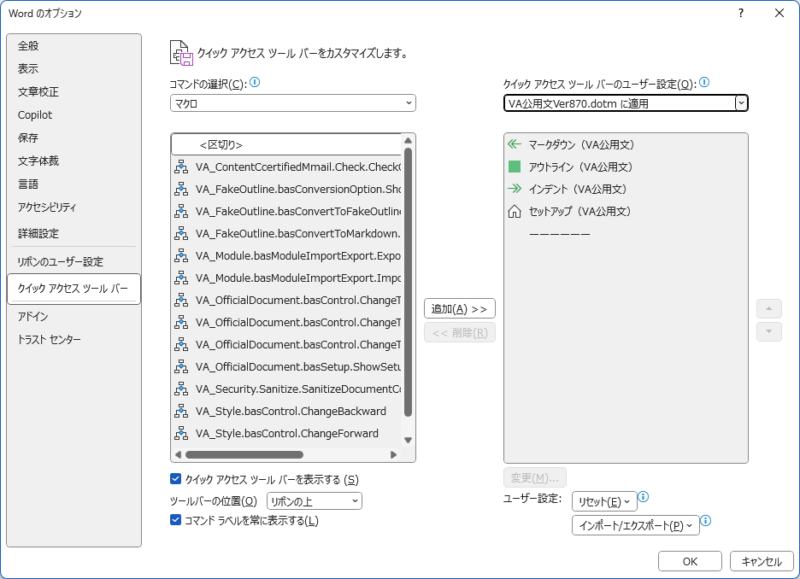Click info icon next to リセット button
Image resolution: width=800 pixels, height=579 pixels.
(x=644, y=497)
